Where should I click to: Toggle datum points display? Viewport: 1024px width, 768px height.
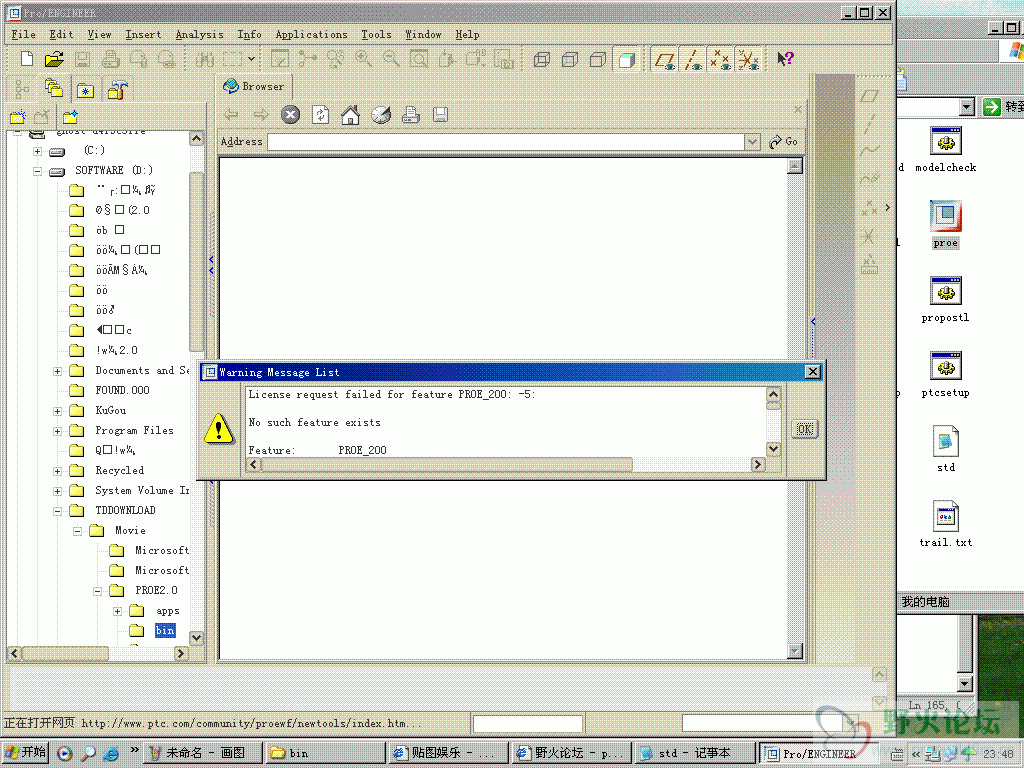[x=720, y=59]
